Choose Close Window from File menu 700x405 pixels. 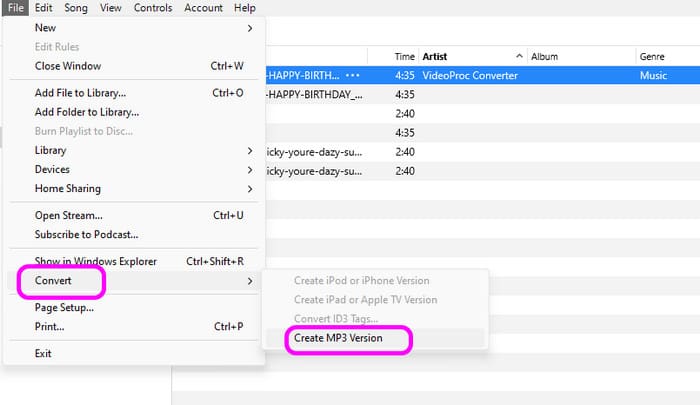click(134, 66)
